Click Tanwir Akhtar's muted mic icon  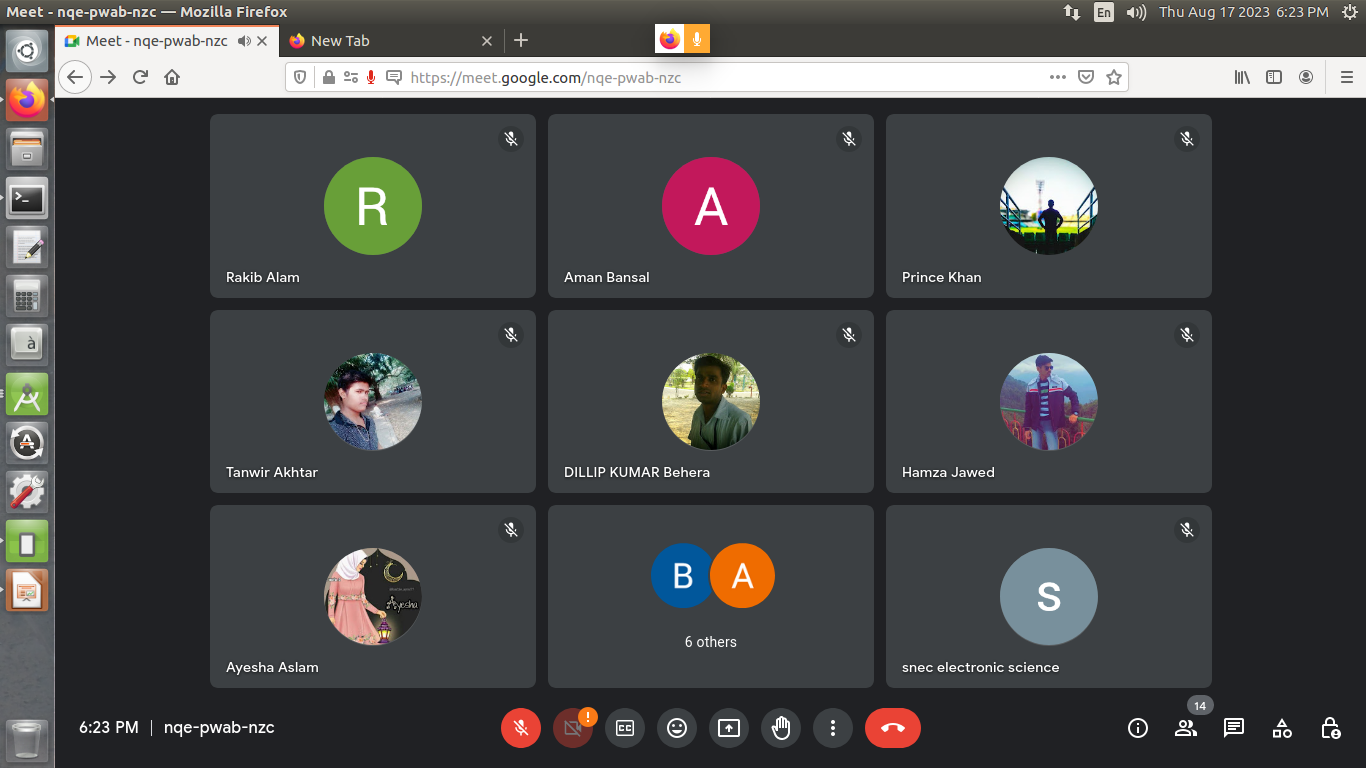click(x=511, y=335)
